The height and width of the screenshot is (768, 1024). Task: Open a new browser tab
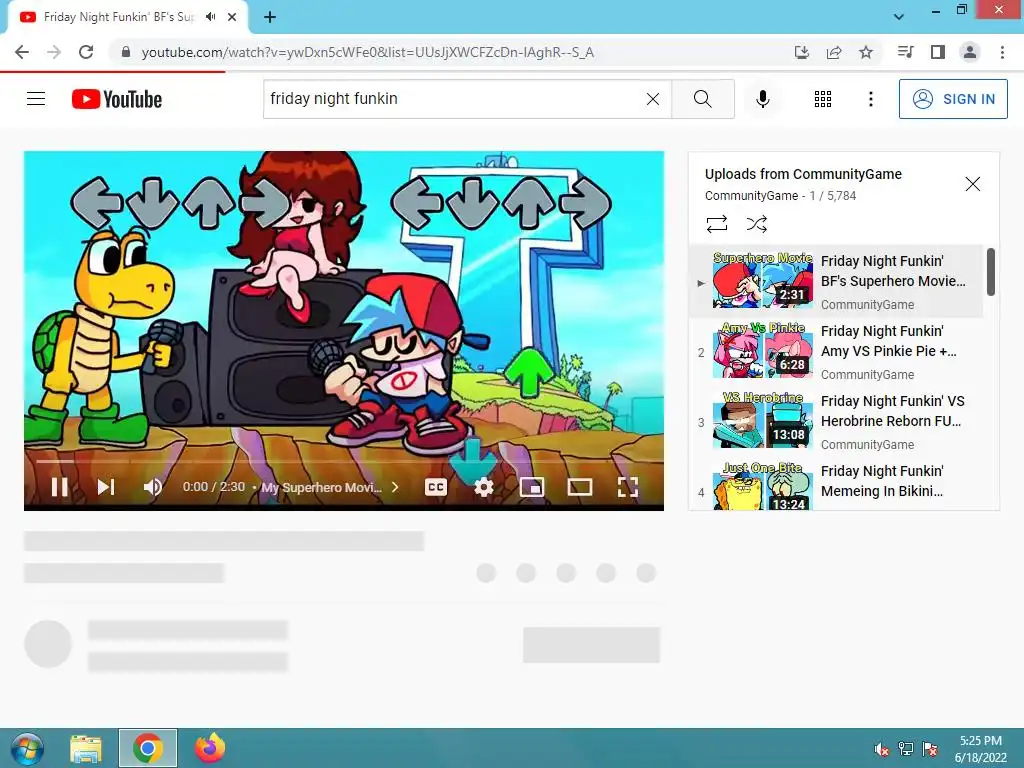(270, 17)
